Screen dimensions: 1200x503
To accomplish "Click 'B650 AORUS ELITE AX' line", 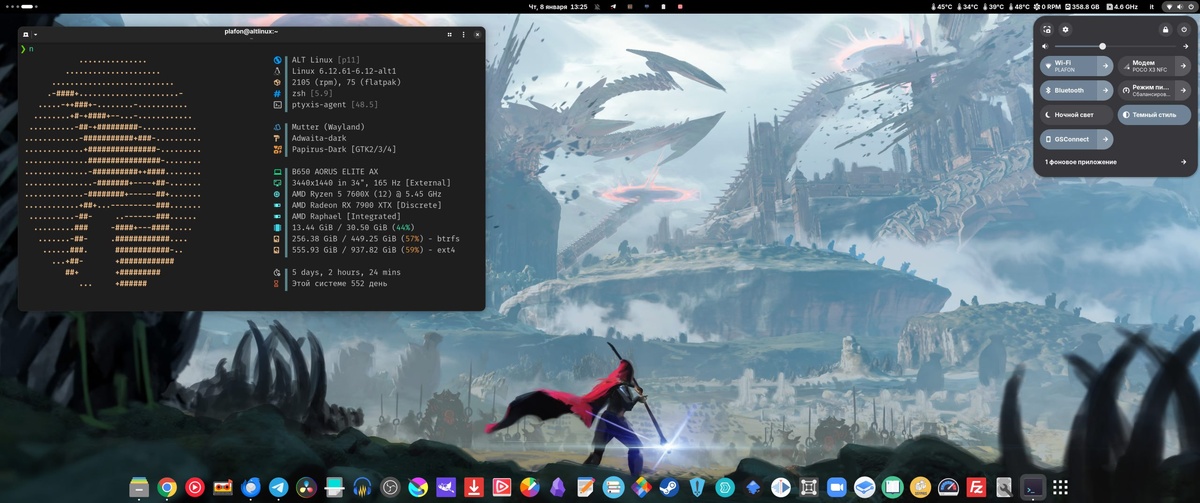I will pyautogui.click(x=335, y=172).
